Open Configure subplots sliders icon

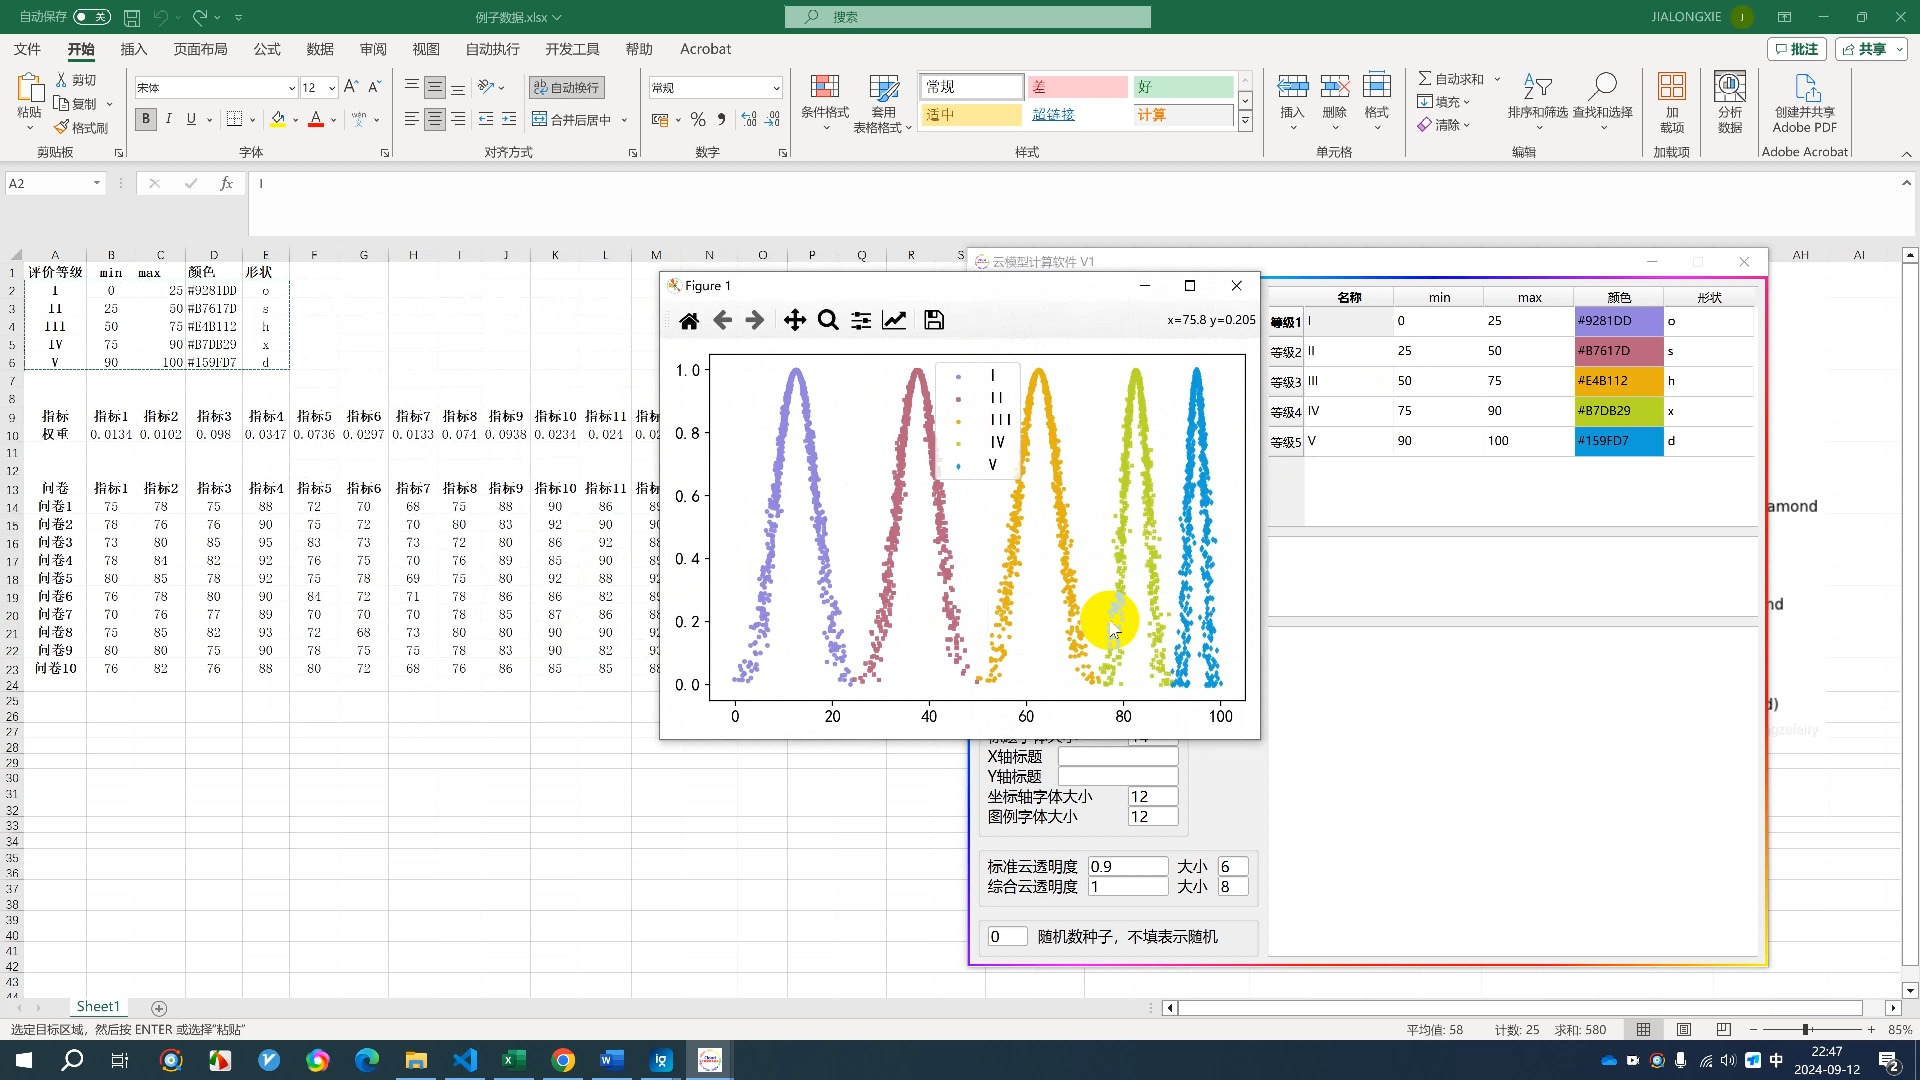pyautogui.click(x=861, y=320)
